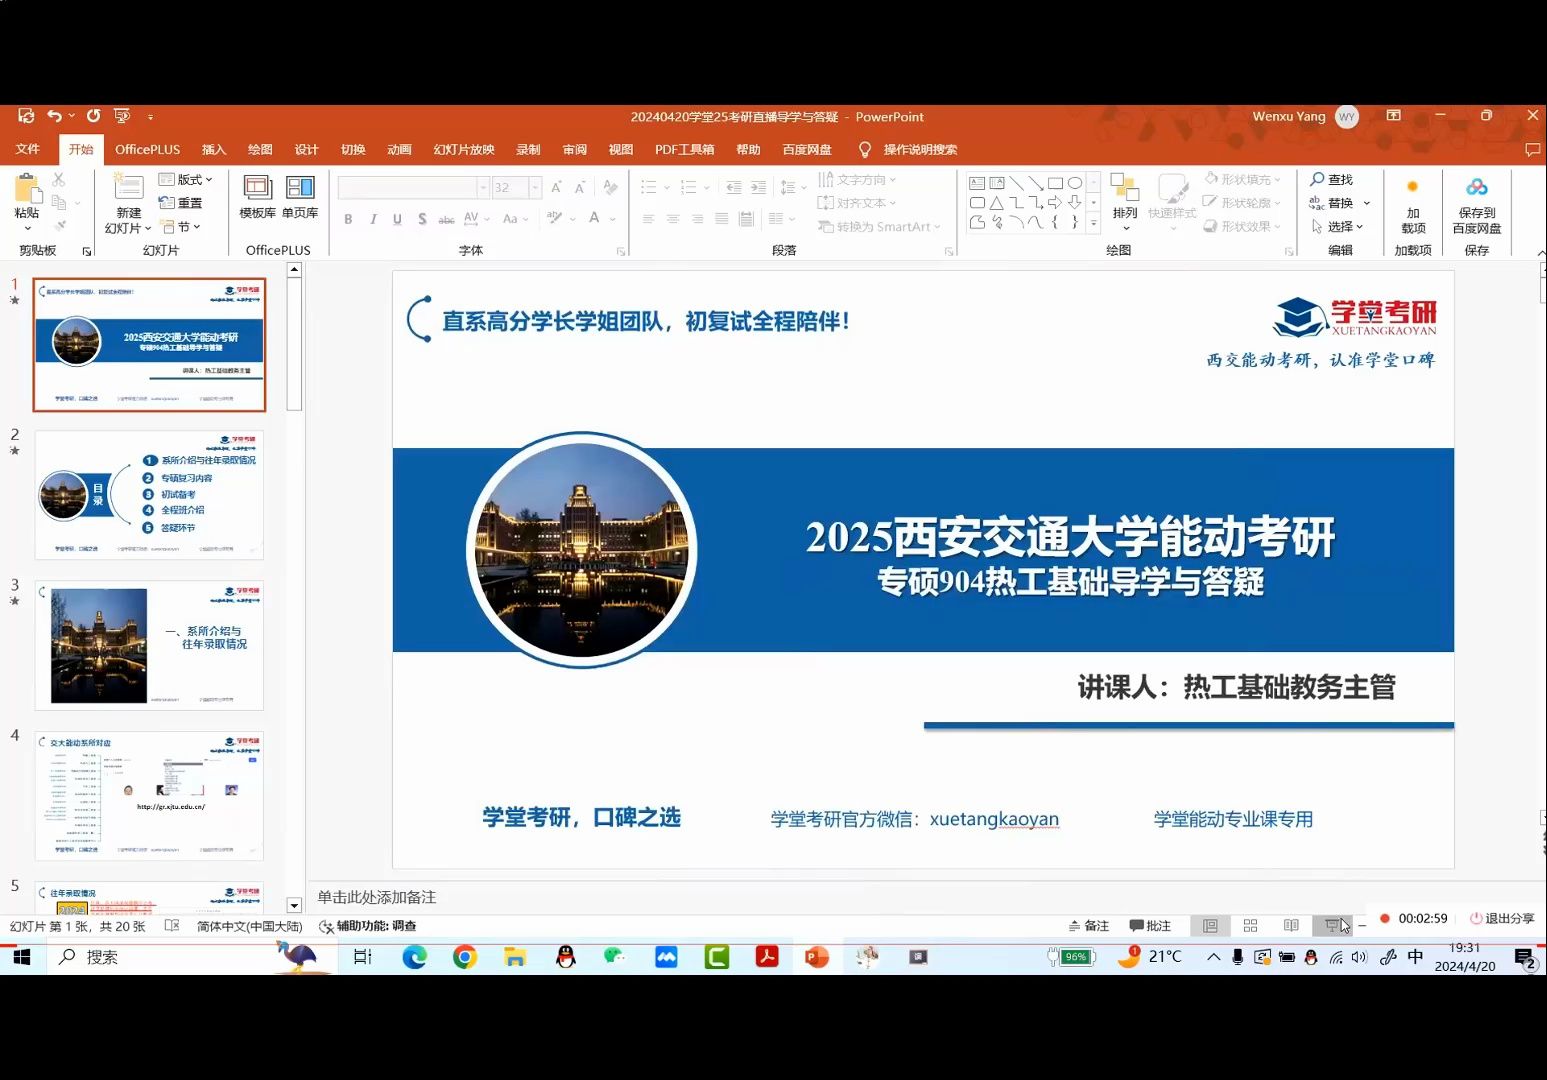Switch to the Design (设计) tab
This screenshot has height=1080, width=1547.
click(306, 149)
